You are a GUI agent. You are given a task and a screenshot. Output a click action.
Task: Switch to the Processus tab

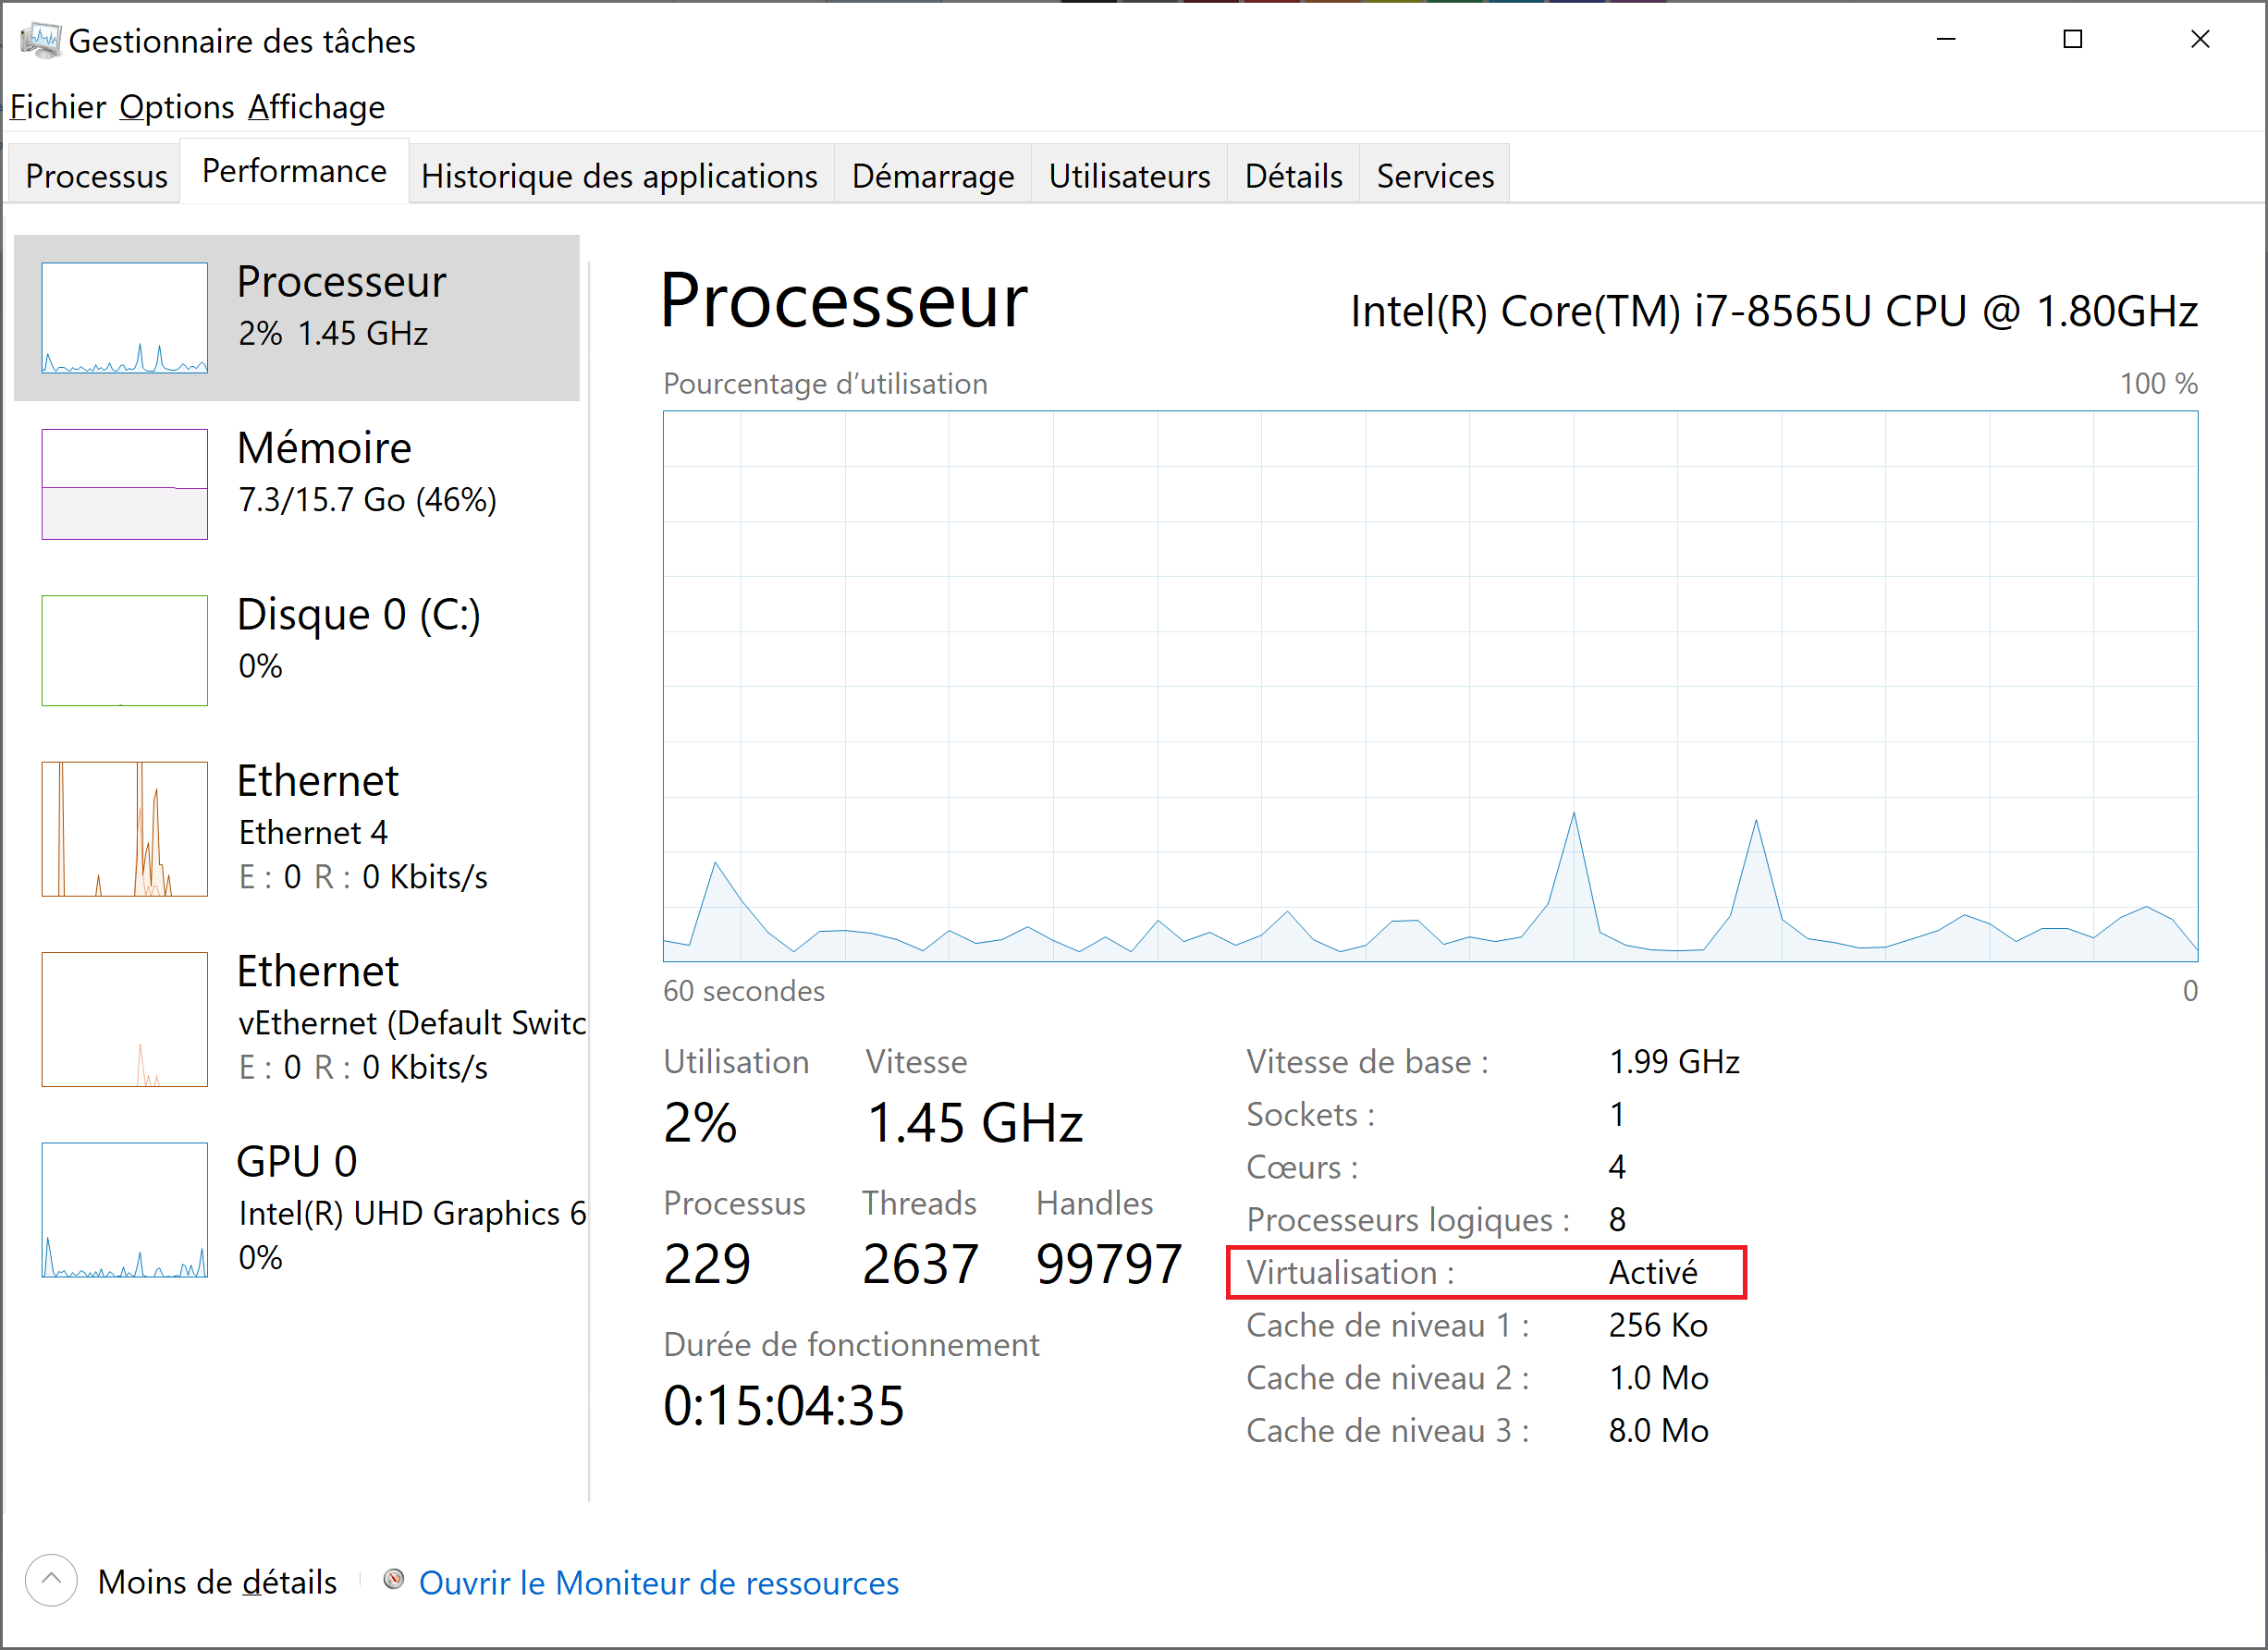(96, 176)
